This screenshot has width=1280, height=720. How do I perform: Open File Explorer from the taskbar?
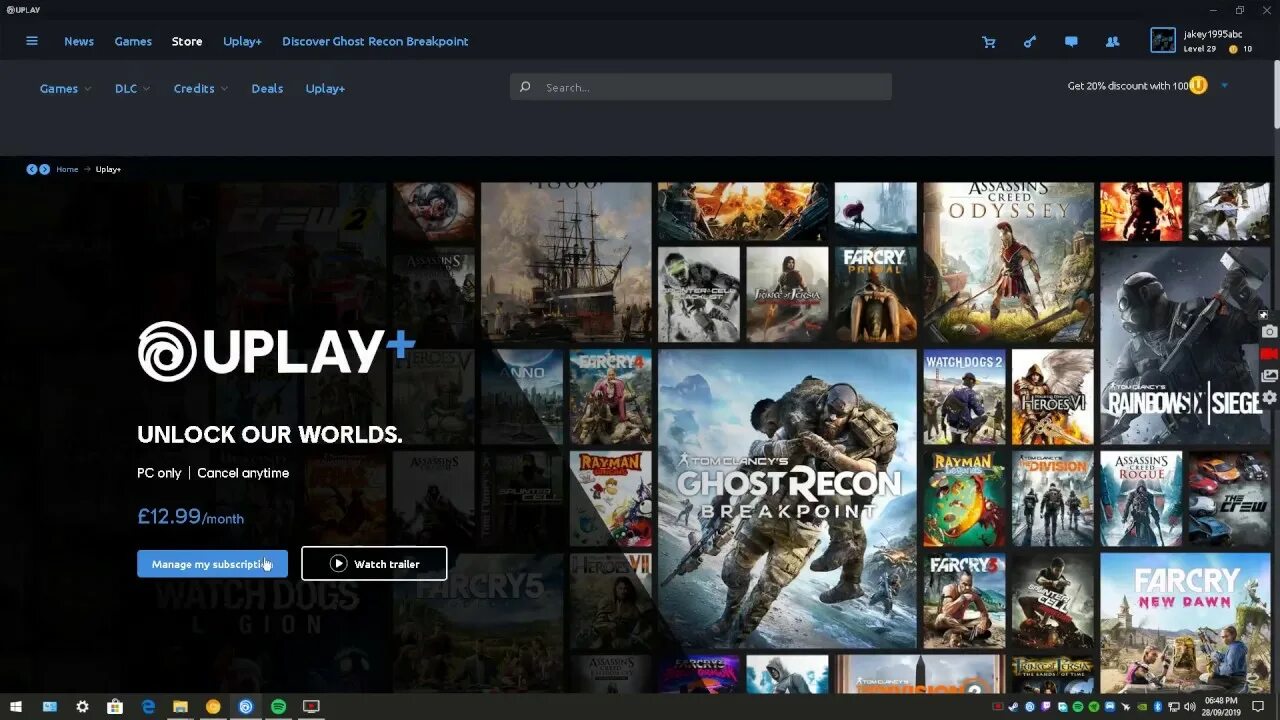coord(180,707)
